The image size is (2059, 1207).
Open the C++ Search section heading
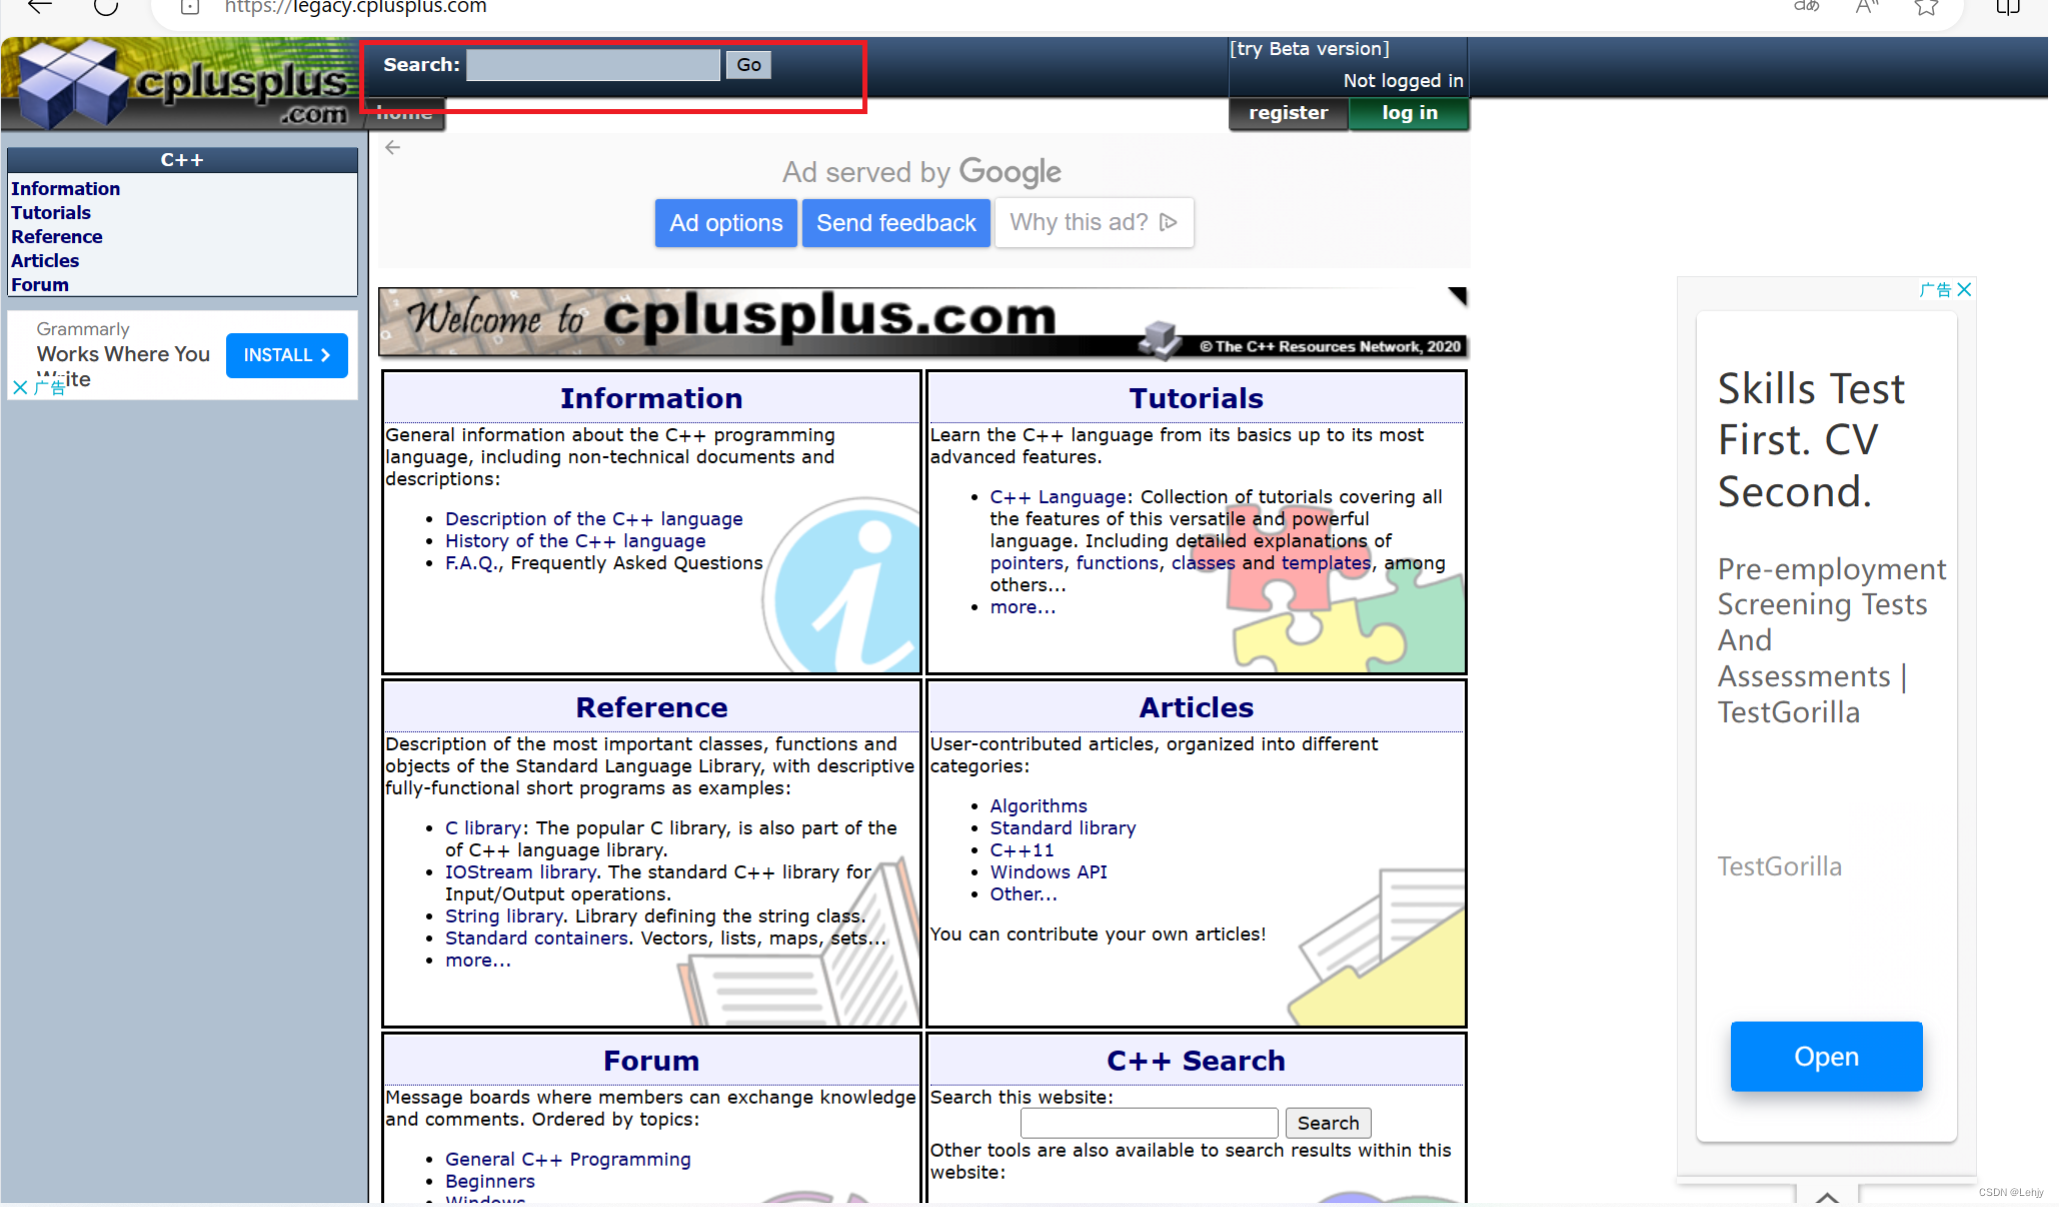pyautogui.click(x=1196, y=1060)
